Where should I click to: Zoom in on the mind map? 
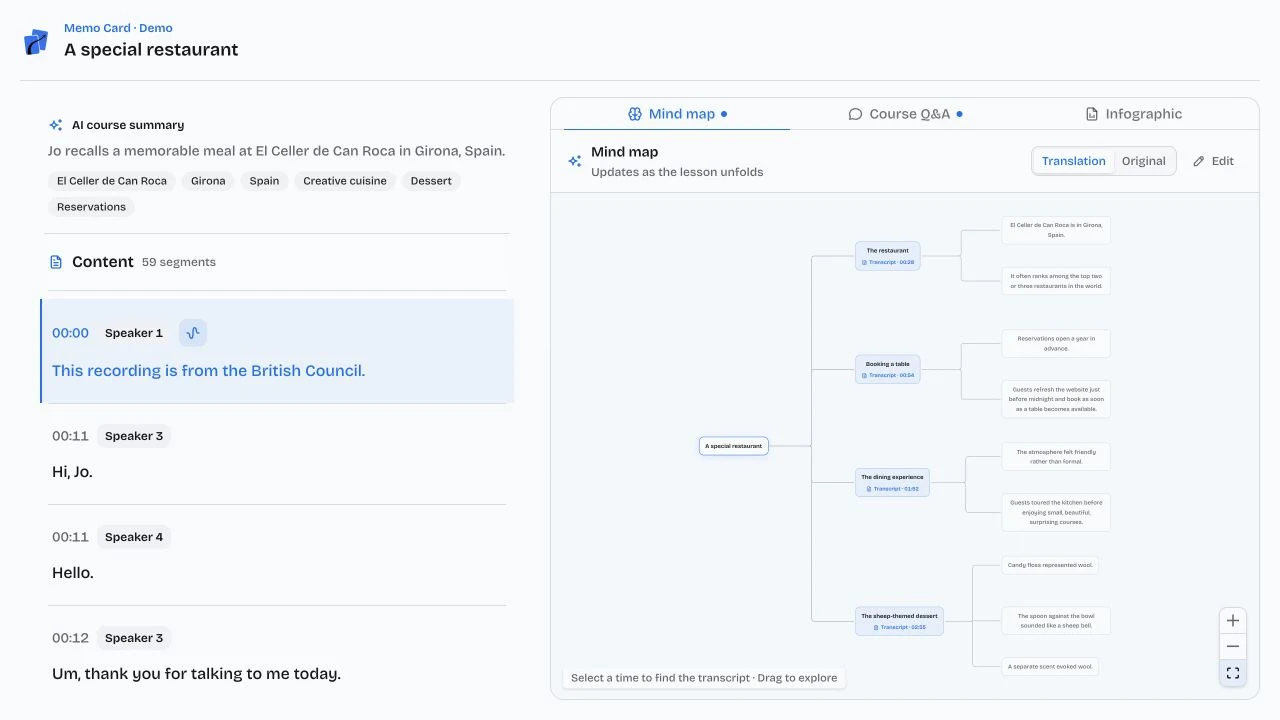click(x=1233, y=620)
